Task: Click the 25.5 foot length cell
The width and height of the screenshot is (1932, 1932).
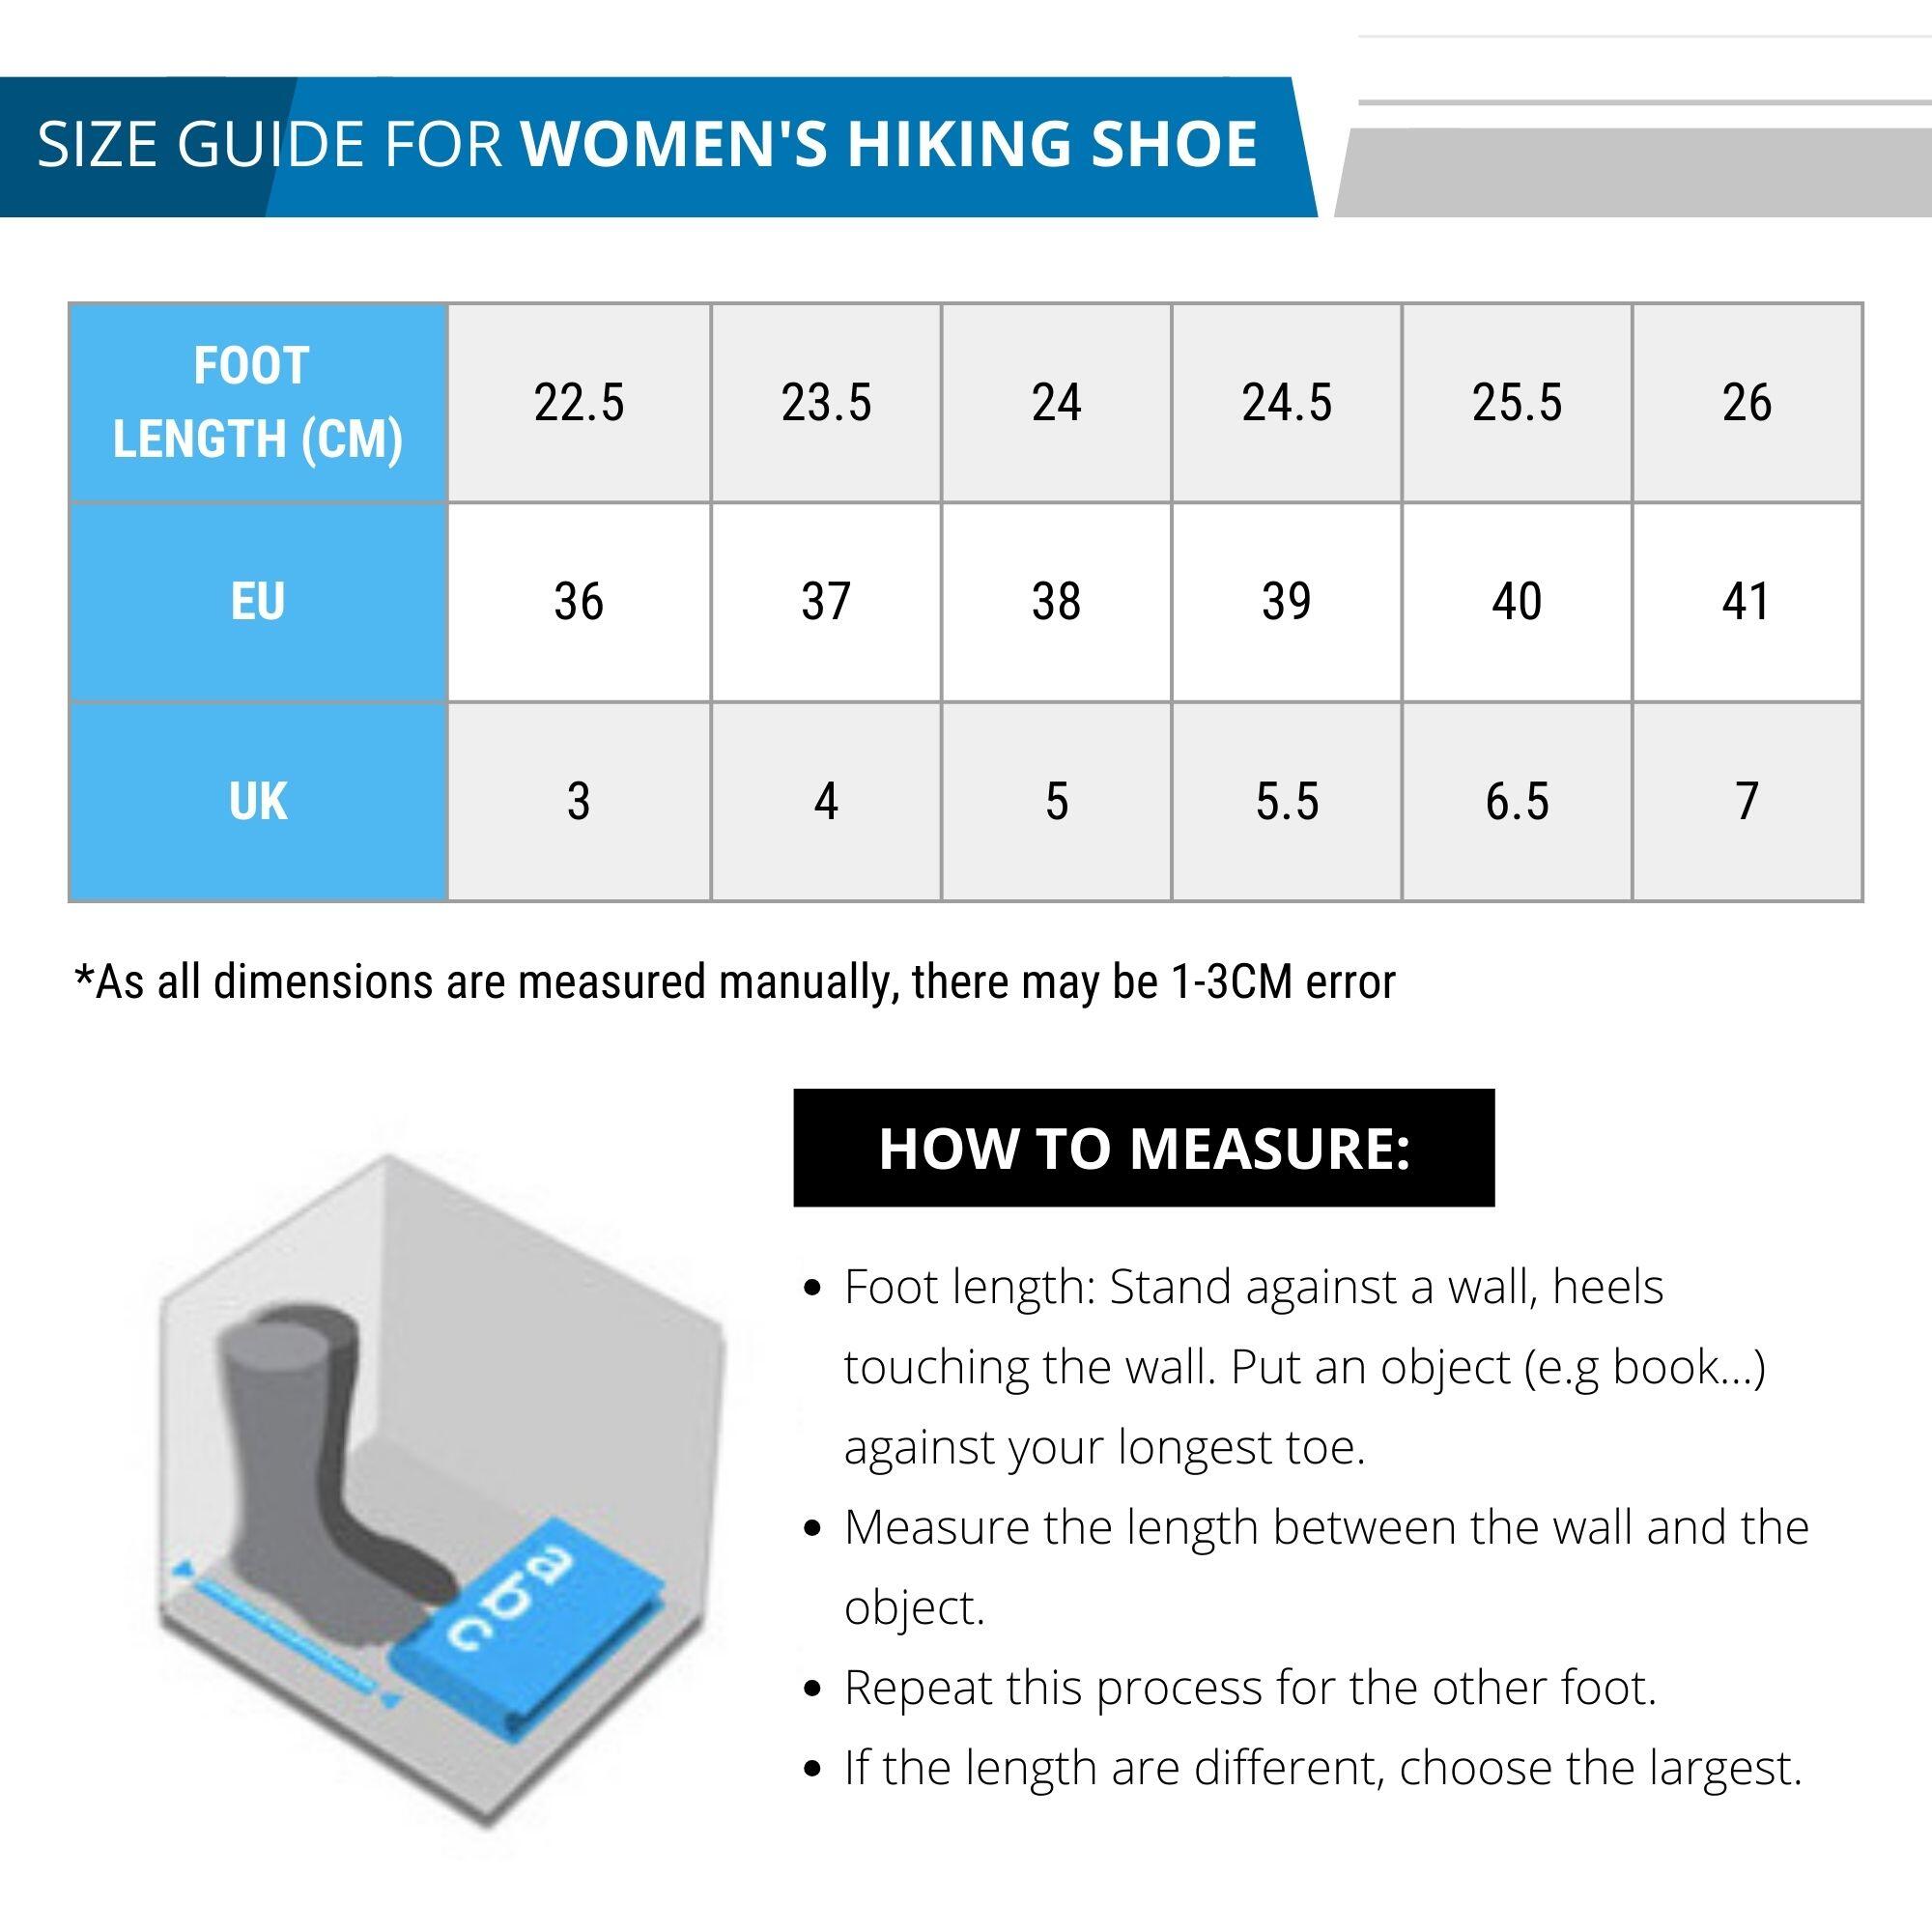Action: point(1517,402)
